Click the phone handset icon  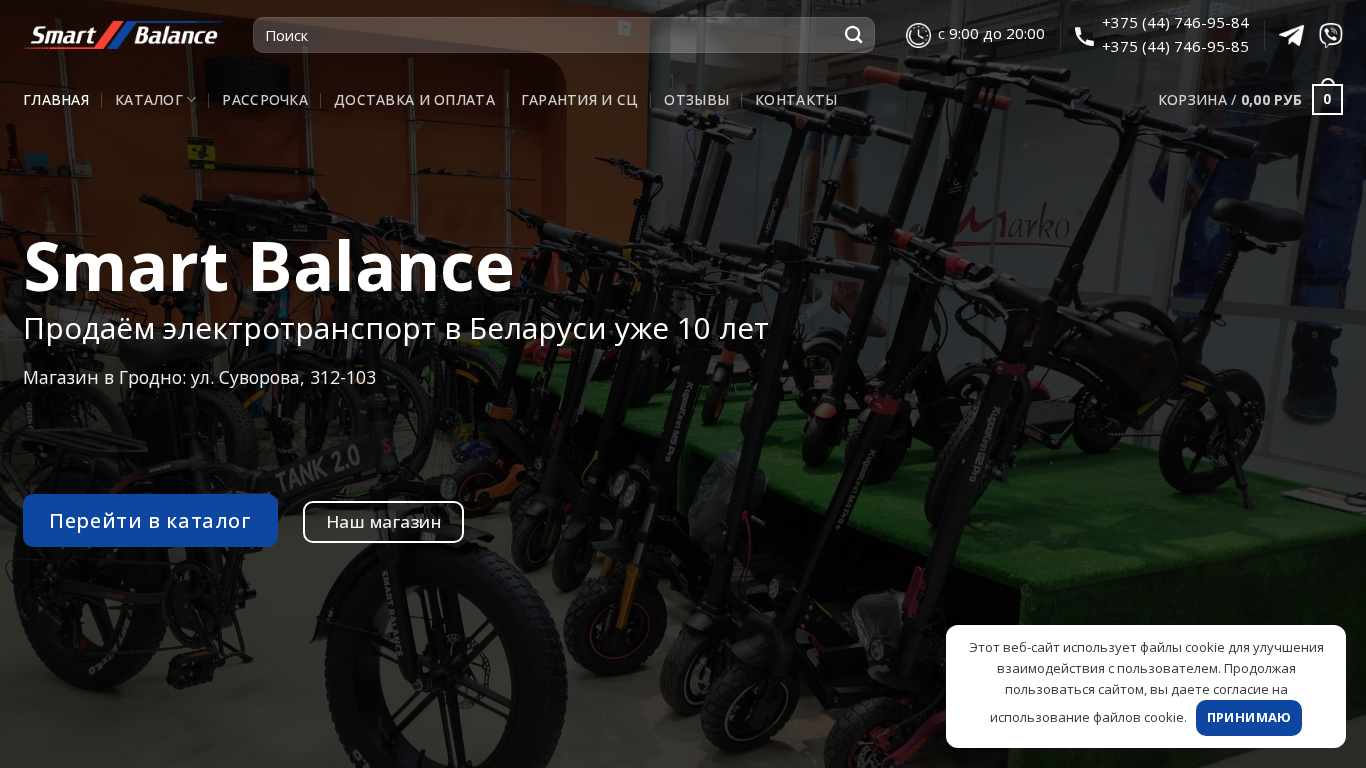(1084, 36)
